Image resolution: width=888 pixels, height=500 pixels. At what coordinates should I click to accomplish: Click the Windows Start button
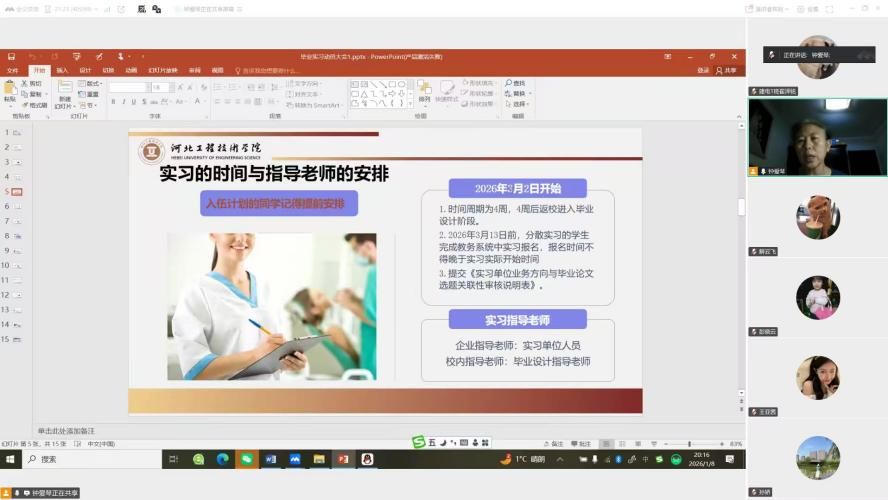click(12, 459)
